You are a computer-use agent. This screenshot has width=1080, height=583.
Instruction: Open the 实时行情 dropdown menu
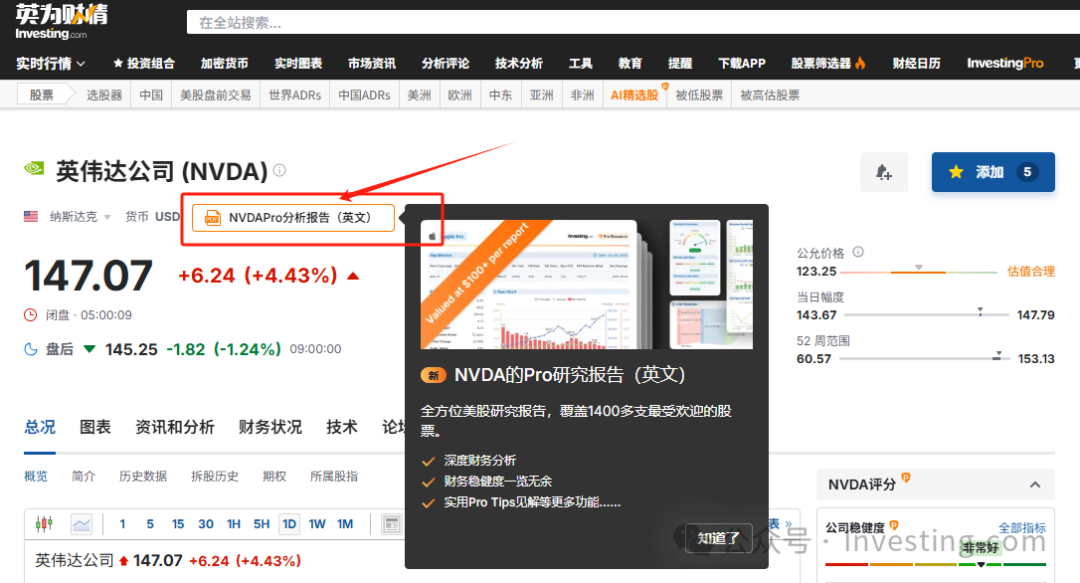pyautogui.click(x=51, y=63)
